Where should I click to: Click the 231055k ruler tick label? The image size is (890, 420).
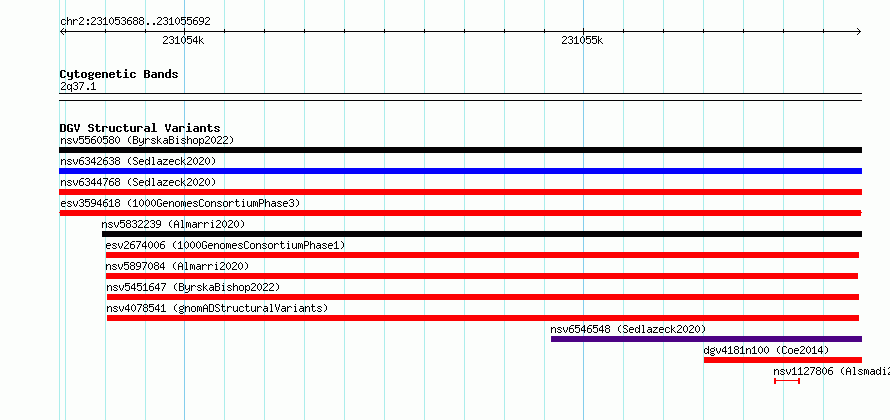point(582,40)
